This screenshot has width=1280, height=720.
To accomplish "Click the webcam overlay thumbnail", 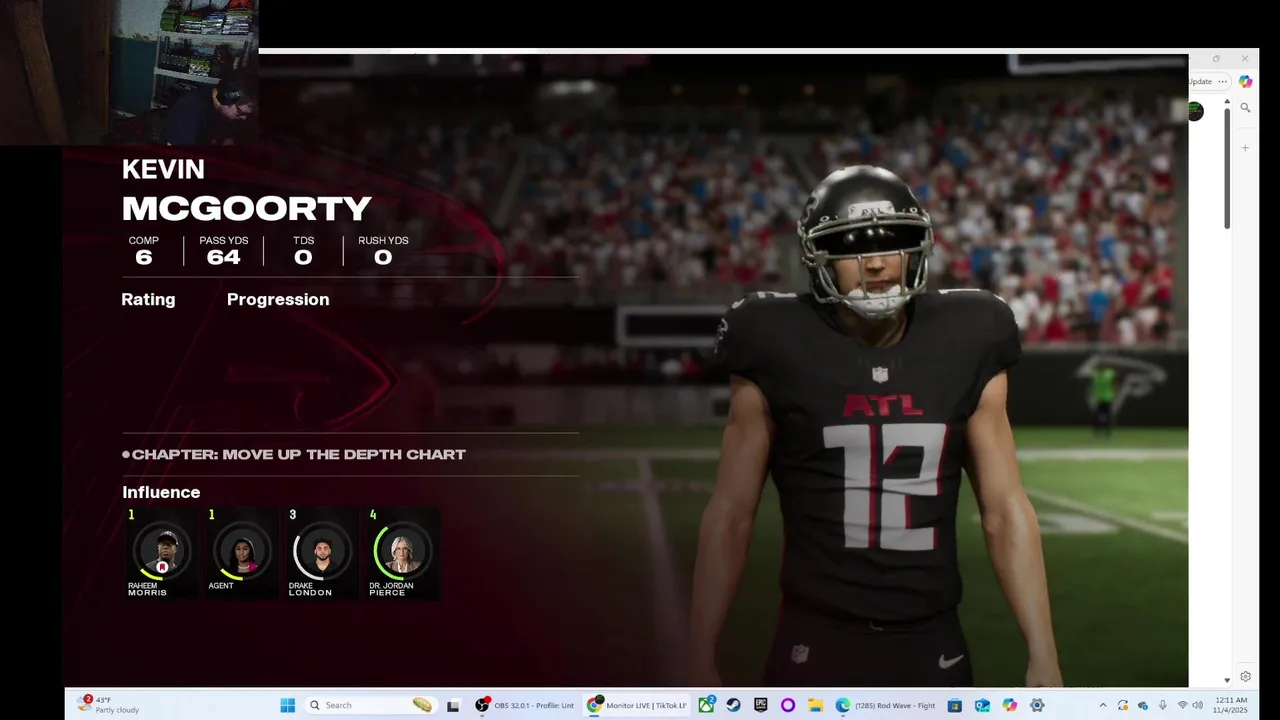I will 129,72.
